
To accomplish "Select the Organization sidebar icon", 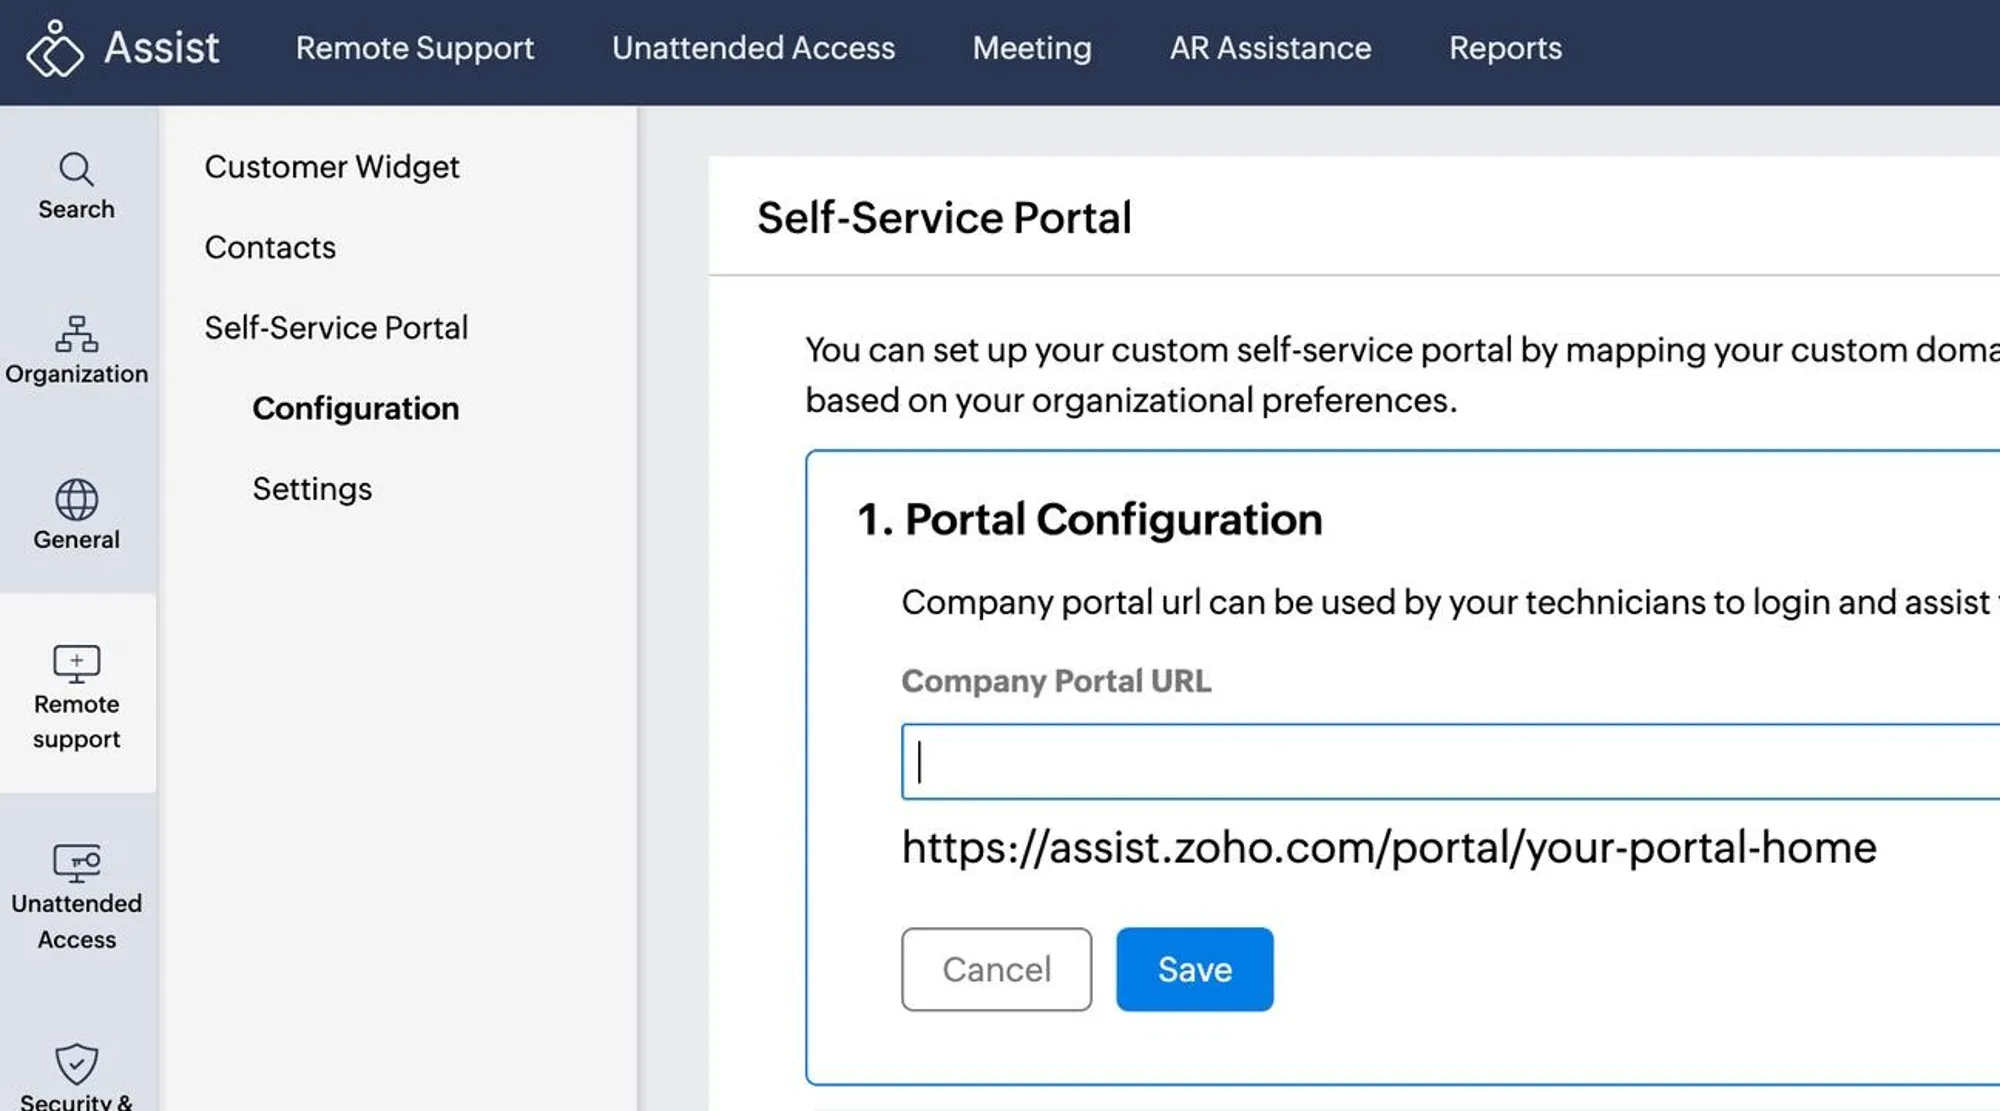I will 76,335.
